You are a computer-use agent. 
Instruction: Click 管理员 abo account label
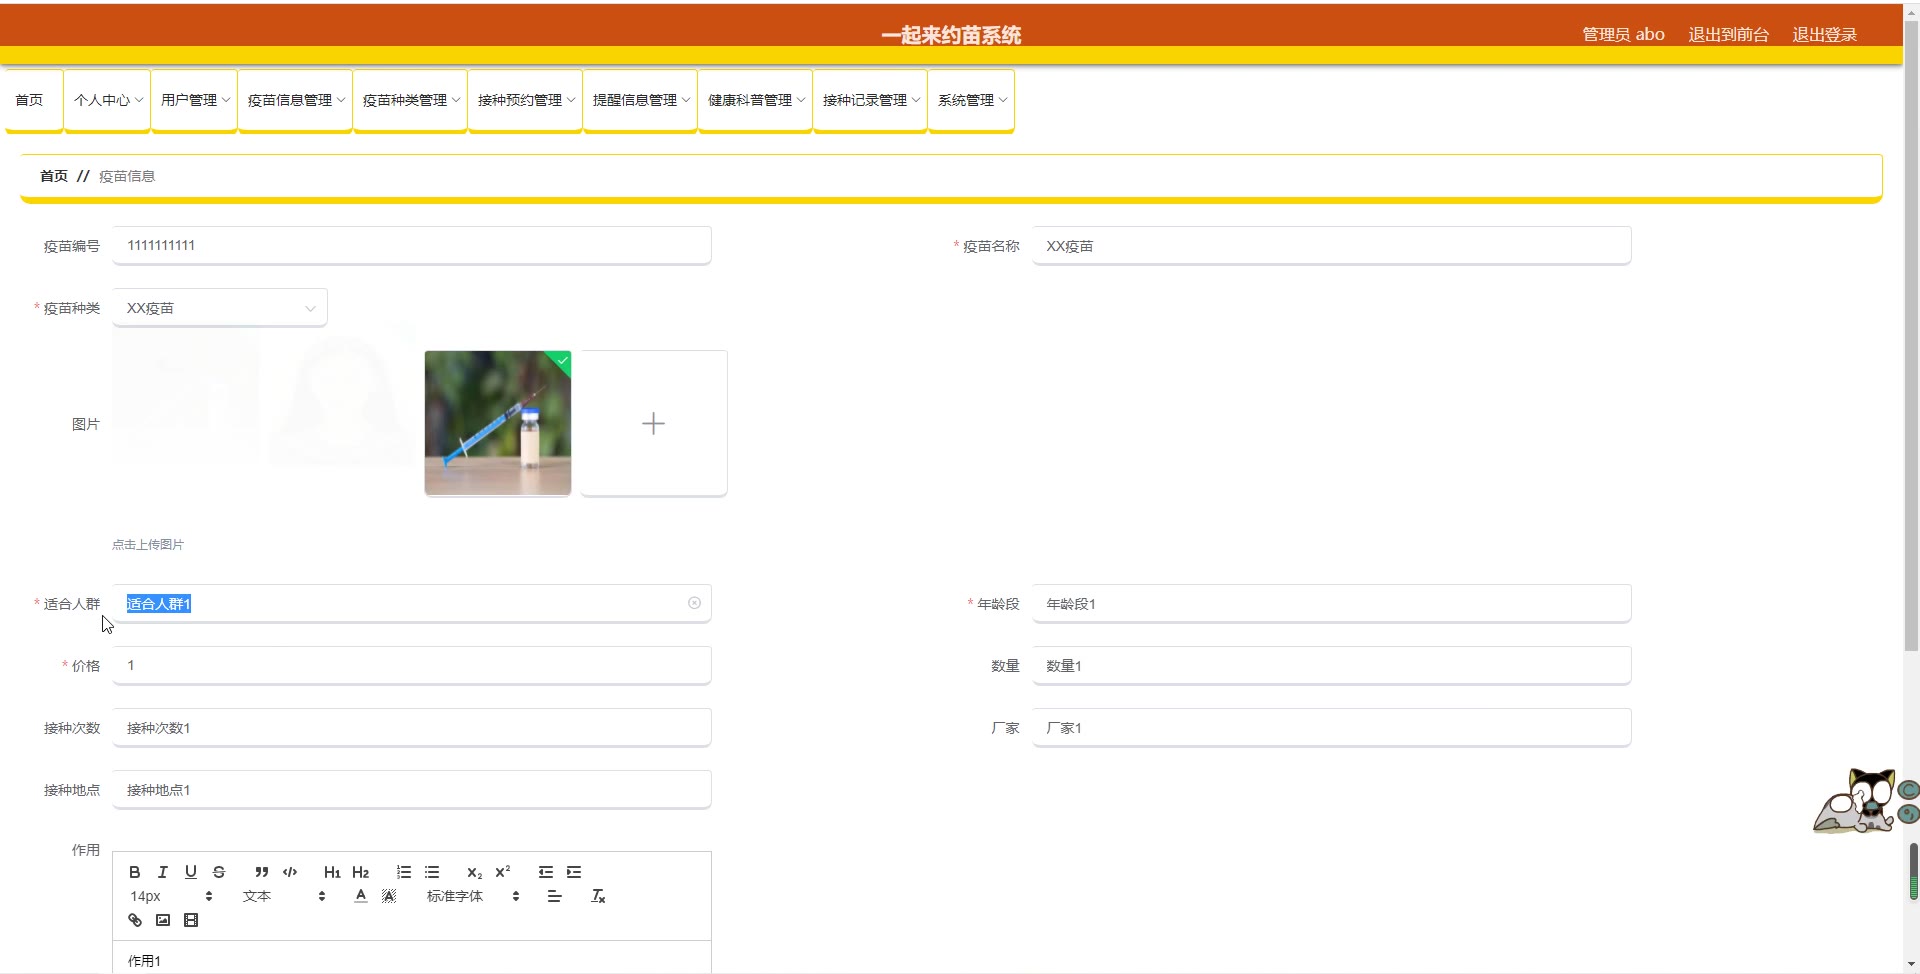click(1623, 35)
